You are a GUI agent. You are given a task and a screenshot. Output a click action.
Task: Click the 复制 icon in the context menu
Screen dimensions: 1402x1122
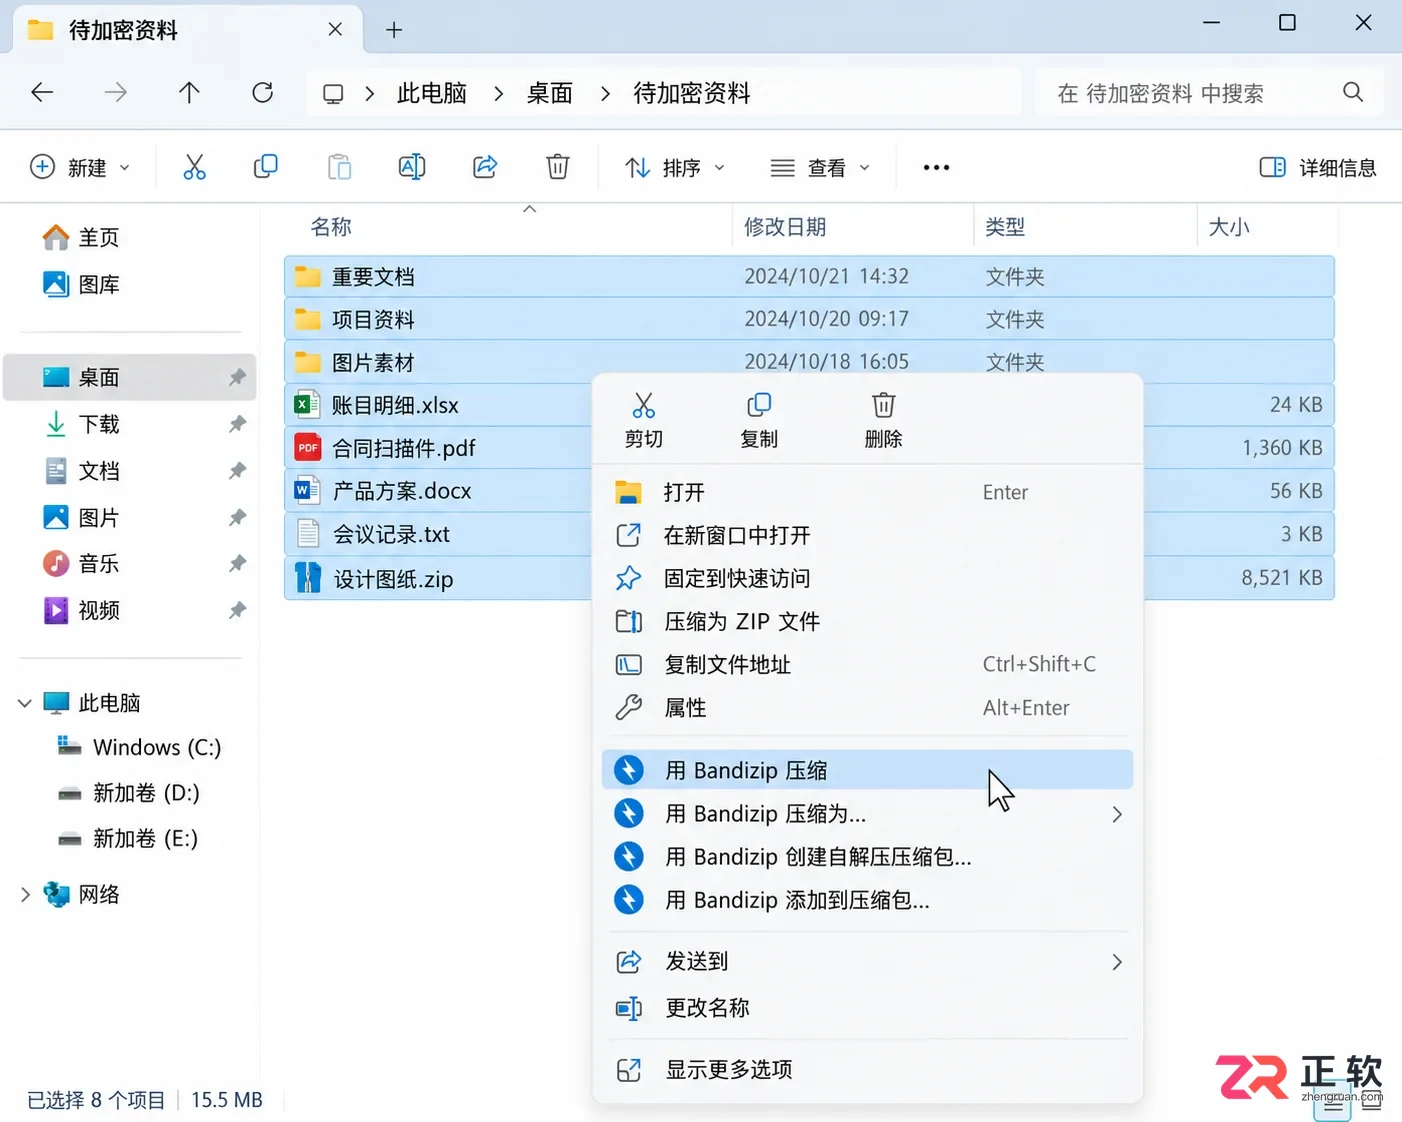pyautogui.click(x=759, y=405)
